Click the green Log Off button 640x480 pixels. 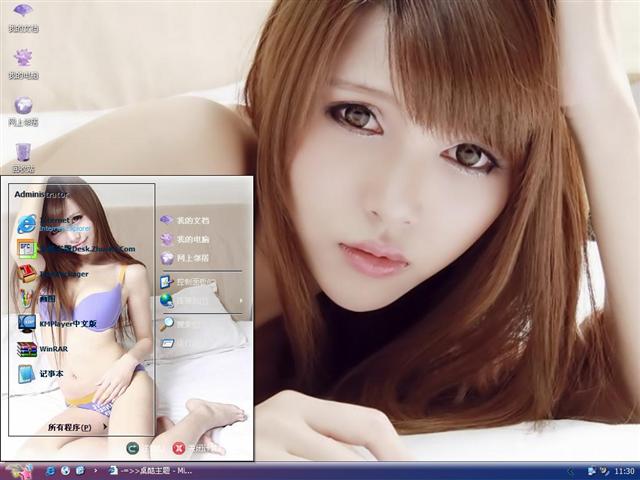point(133,448)
